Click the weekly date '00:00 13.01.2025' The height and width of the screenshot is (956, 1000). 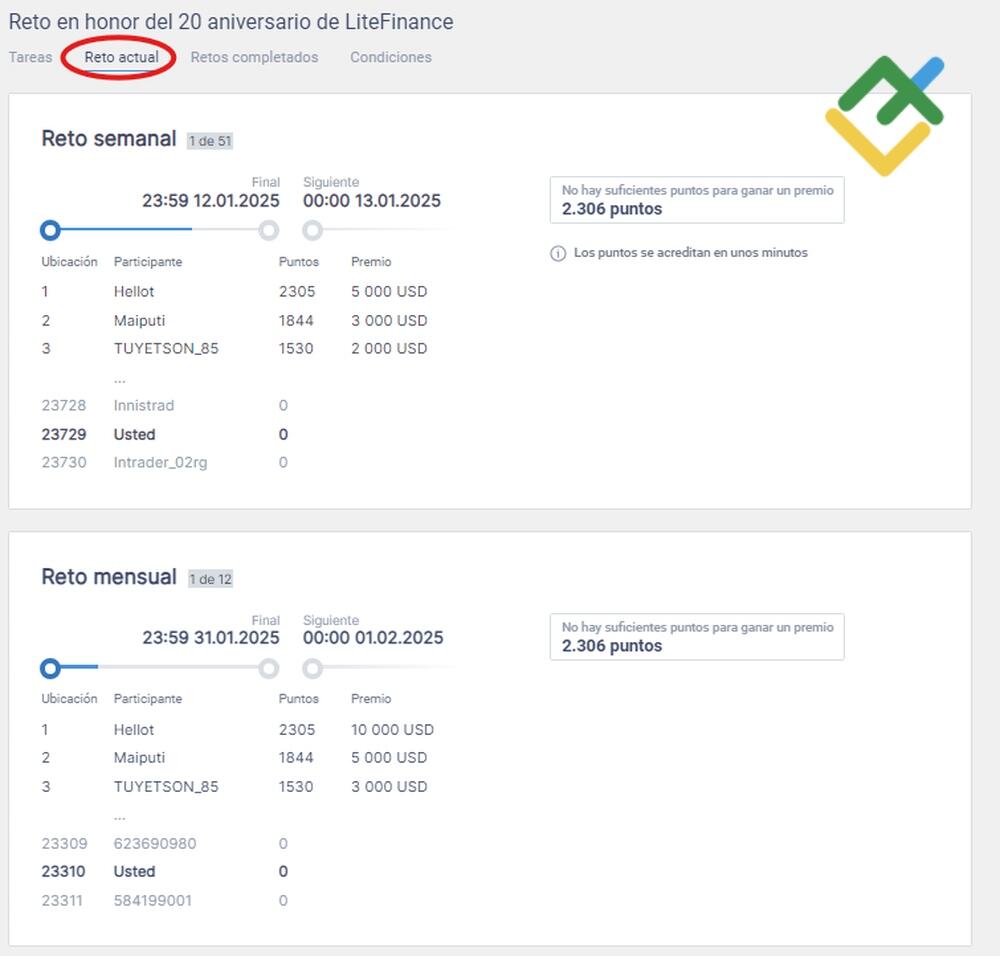click(372, 201)
